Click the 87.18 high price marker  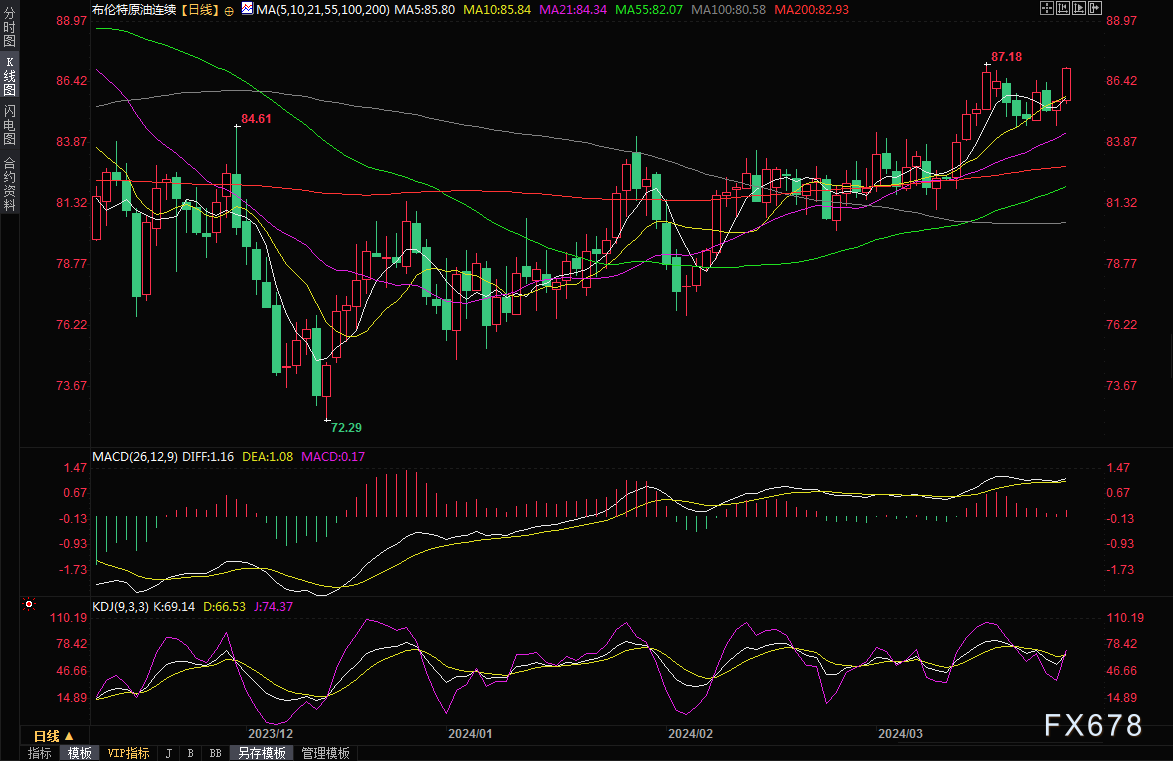point(1005,57)
